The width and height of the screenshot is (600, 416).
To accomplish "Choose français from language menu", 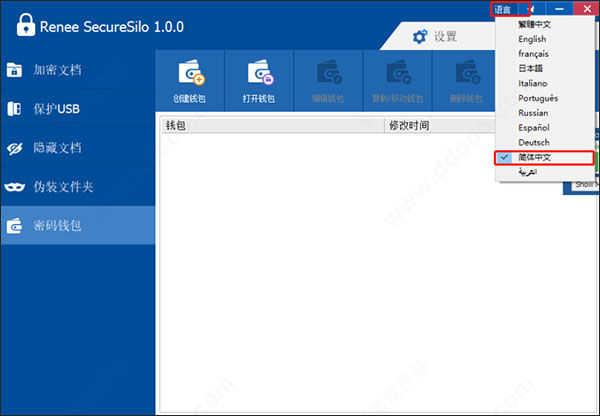I will 545,54.
